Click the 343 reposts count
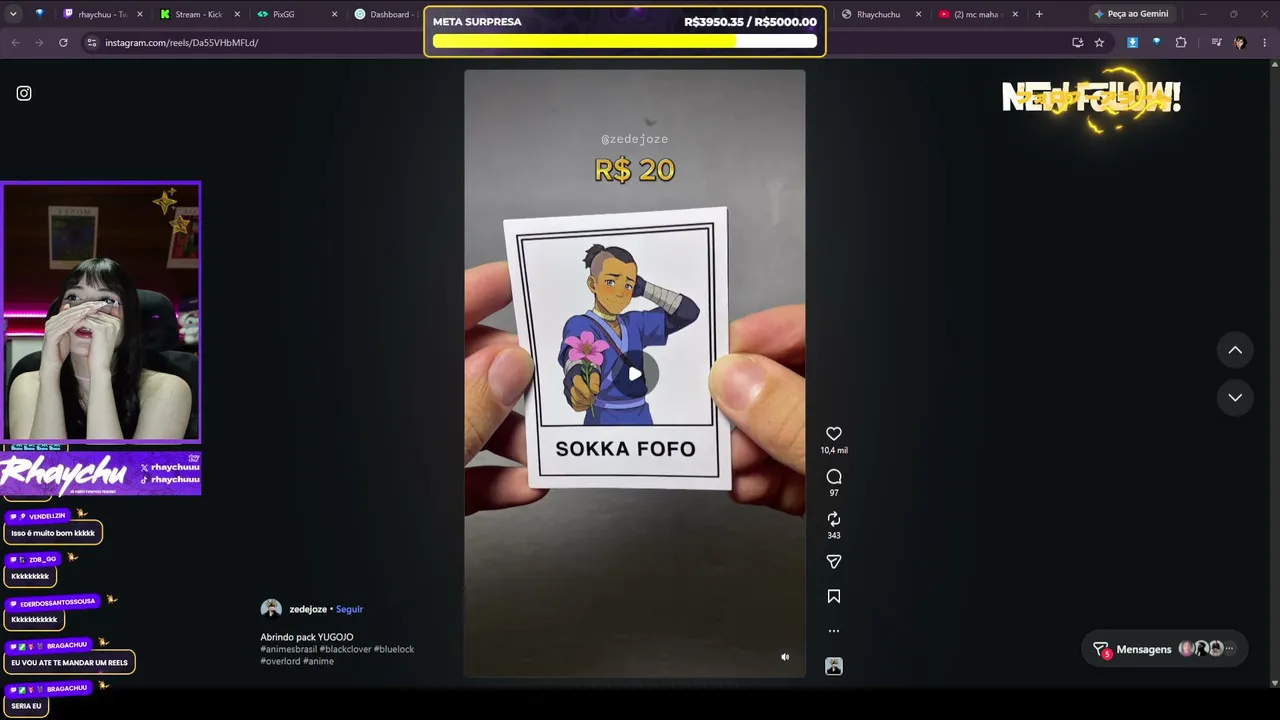 tap(834, 535)
